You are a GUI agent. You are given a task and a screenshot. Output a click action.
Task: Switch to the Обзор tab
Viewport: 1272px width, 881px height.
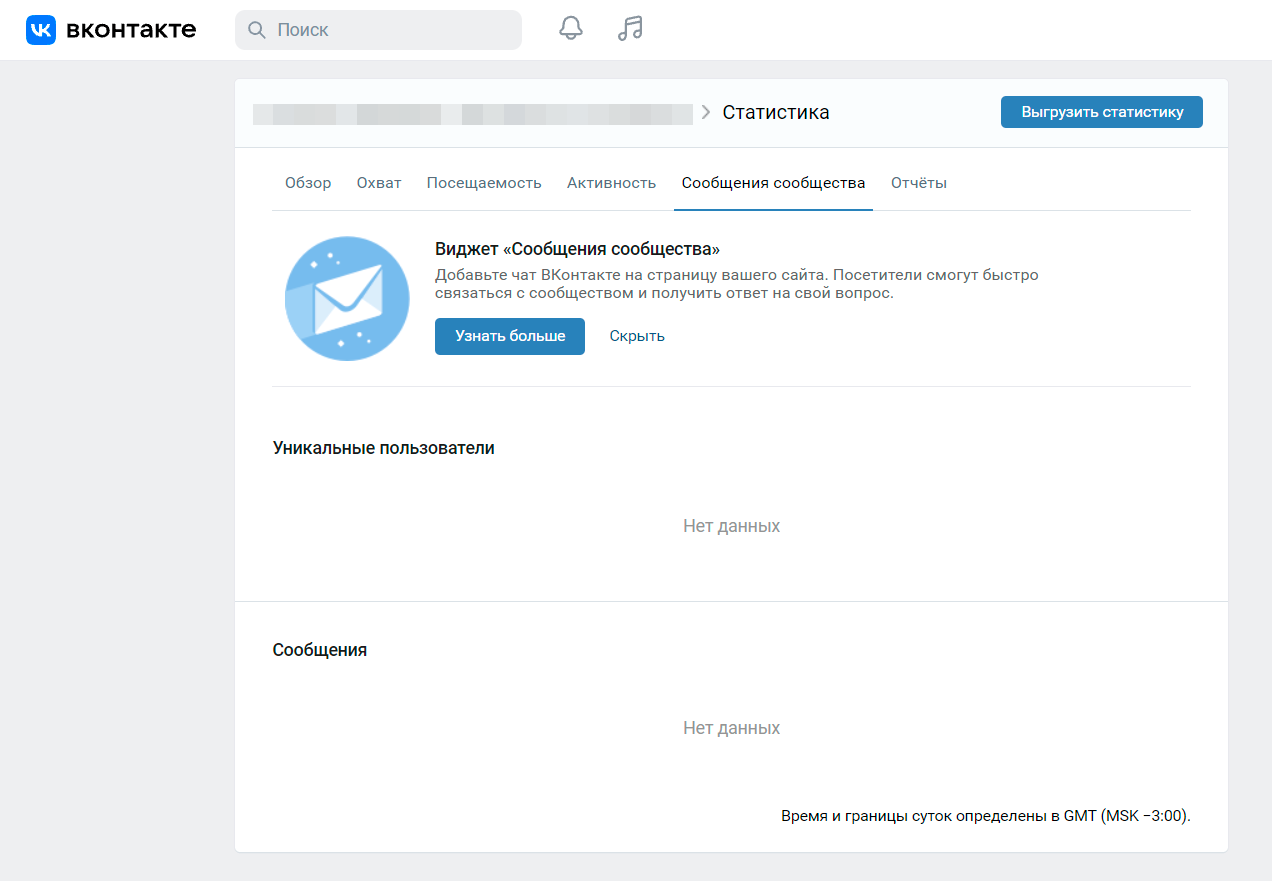[x=308, y=183]
